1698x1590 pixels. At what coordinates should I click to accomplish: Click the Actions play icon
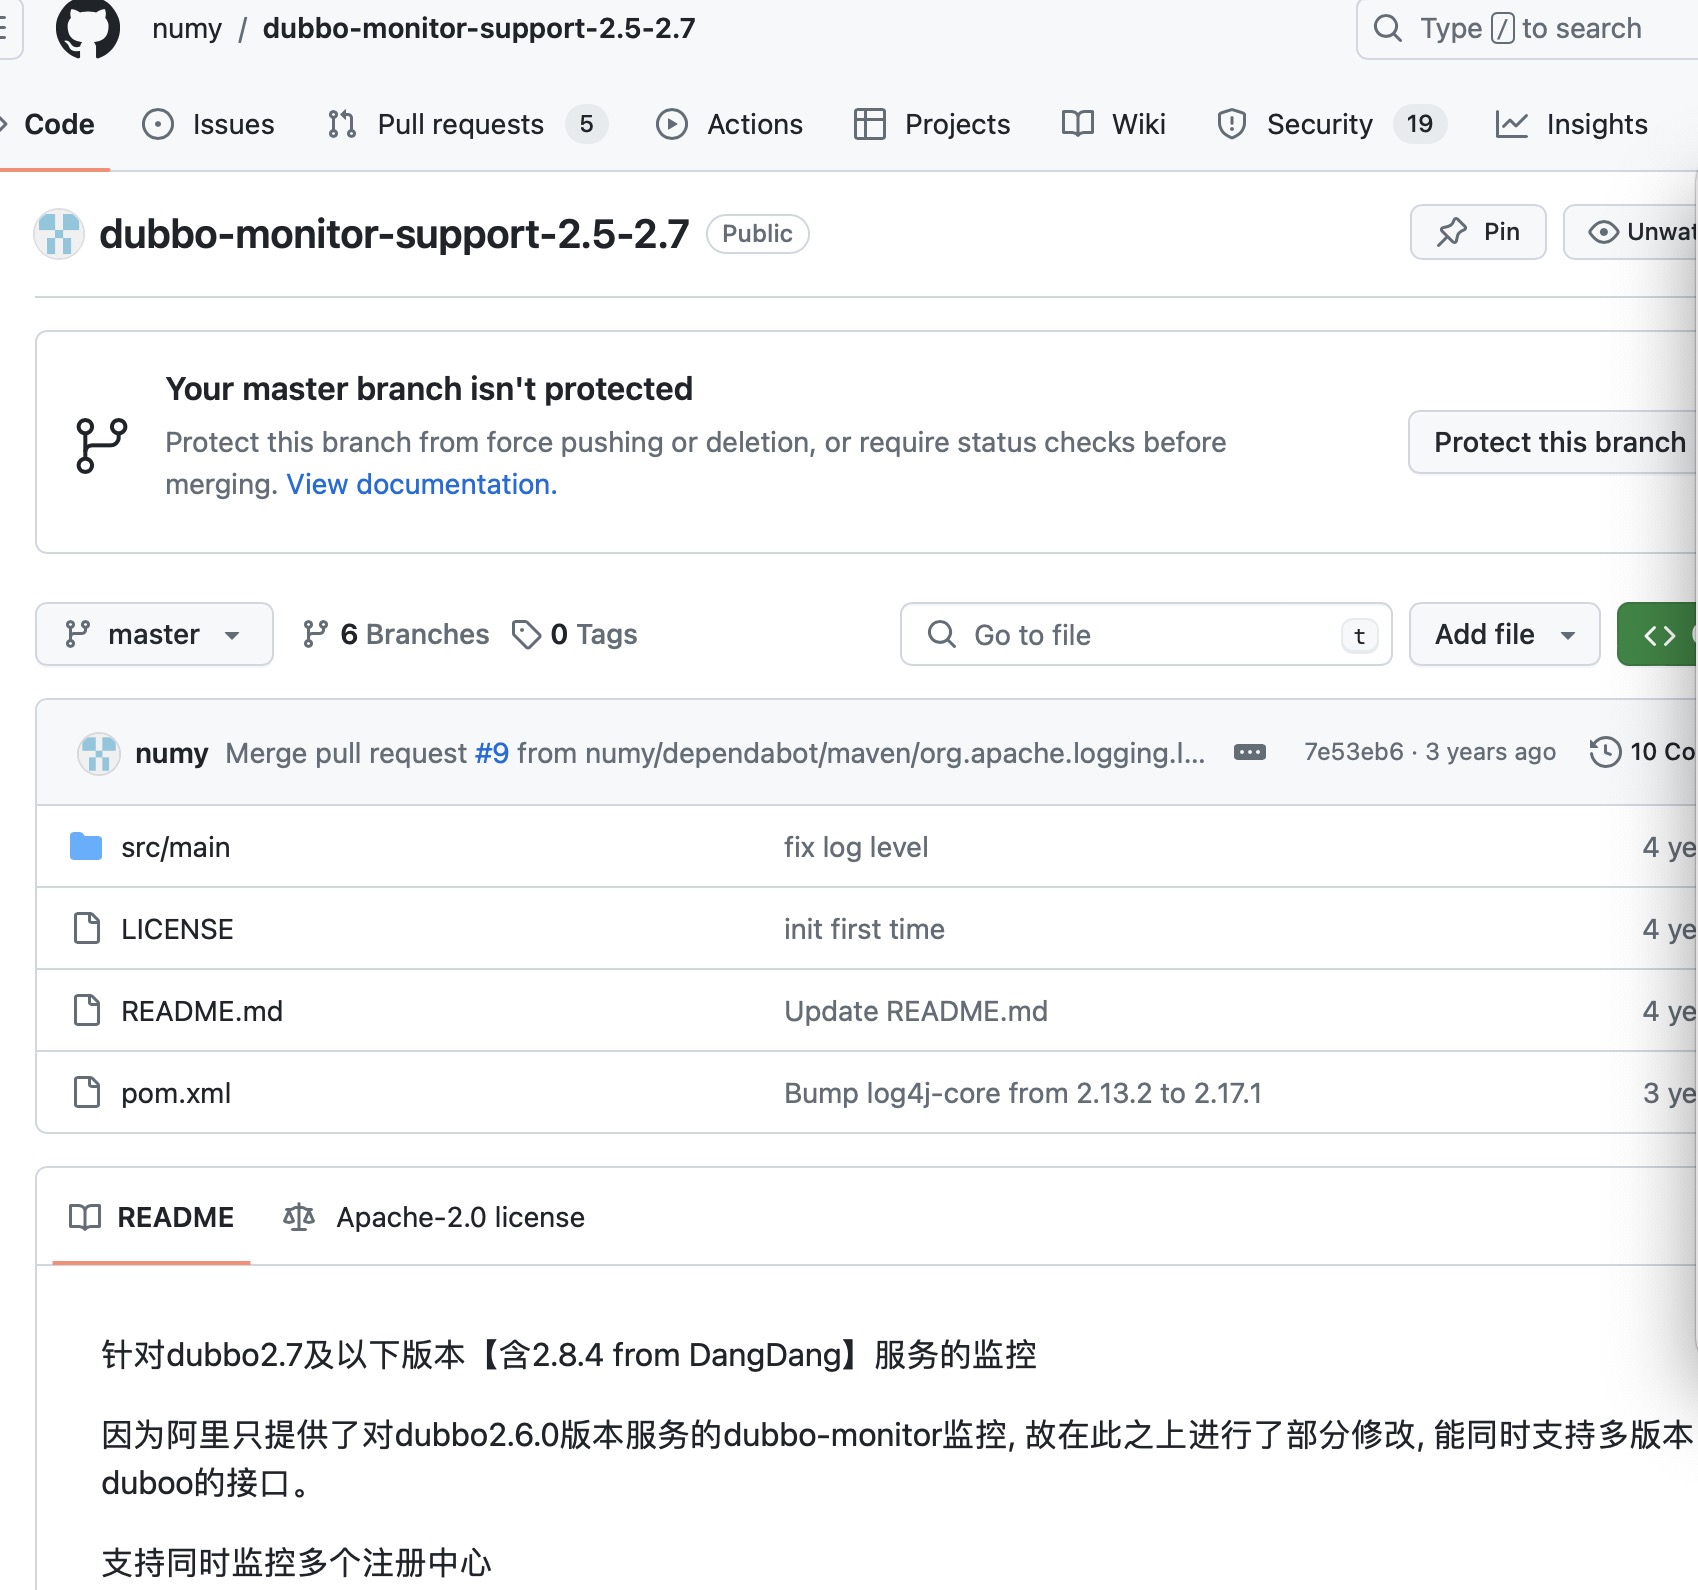tap(672, 124)
